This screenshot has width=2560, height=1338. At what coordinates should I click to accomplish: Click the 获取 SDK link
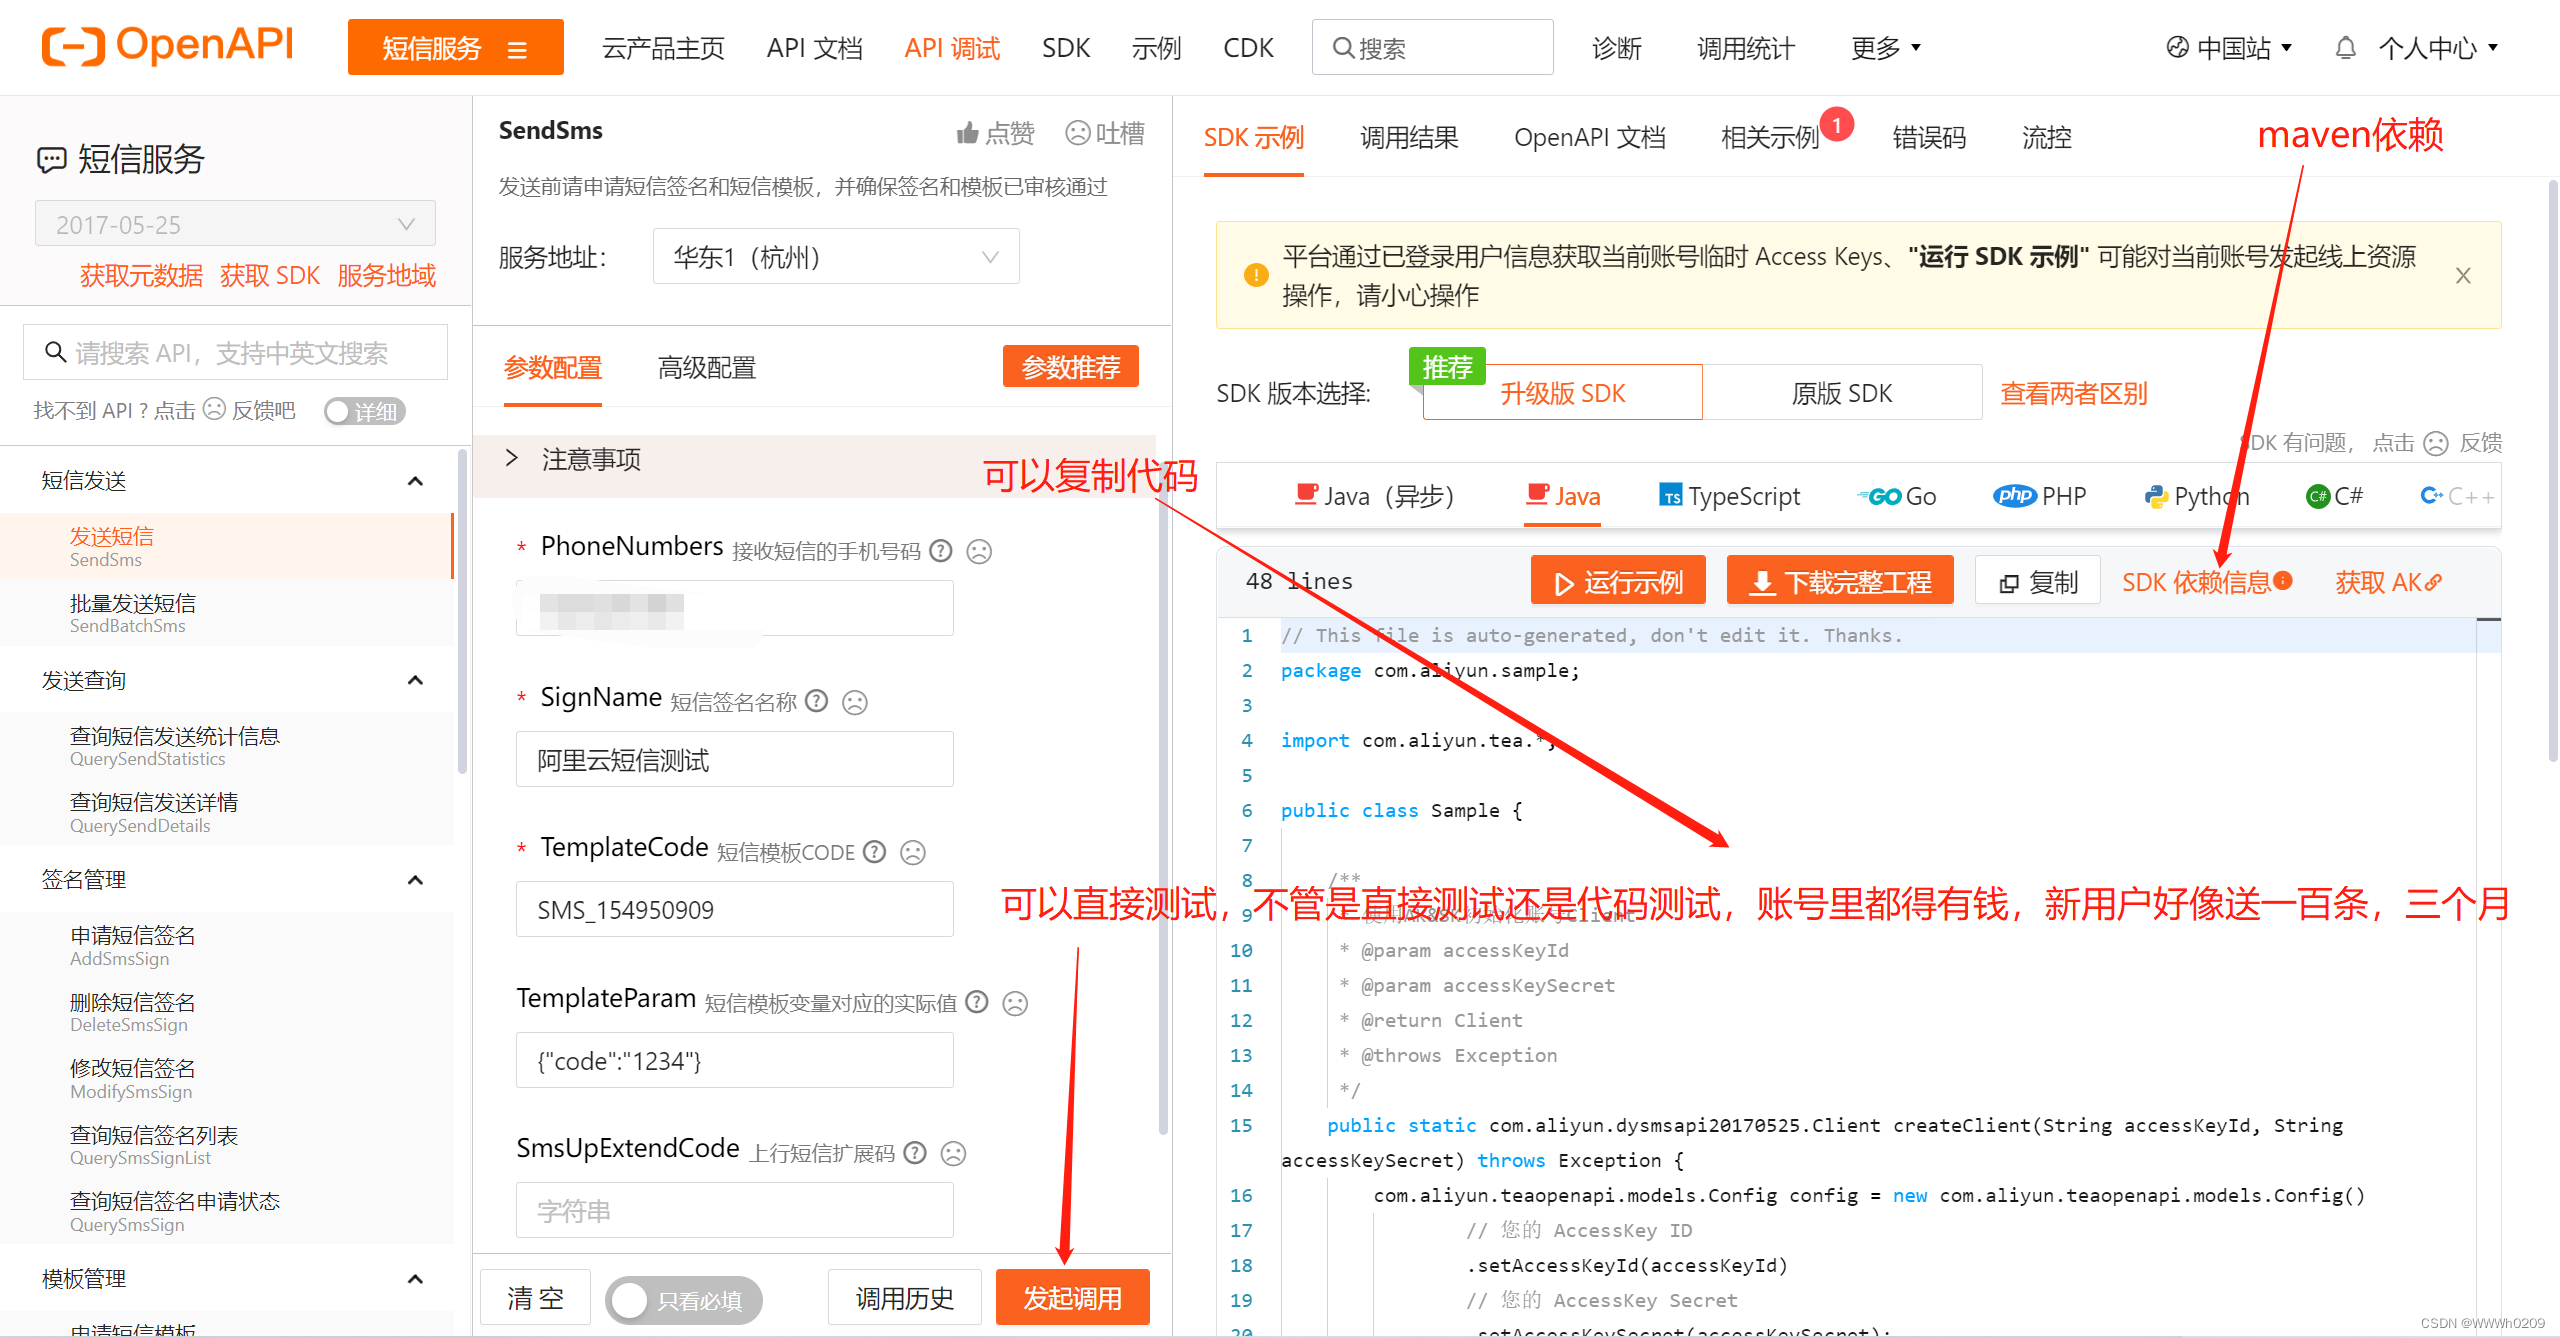tap(270, 275)
